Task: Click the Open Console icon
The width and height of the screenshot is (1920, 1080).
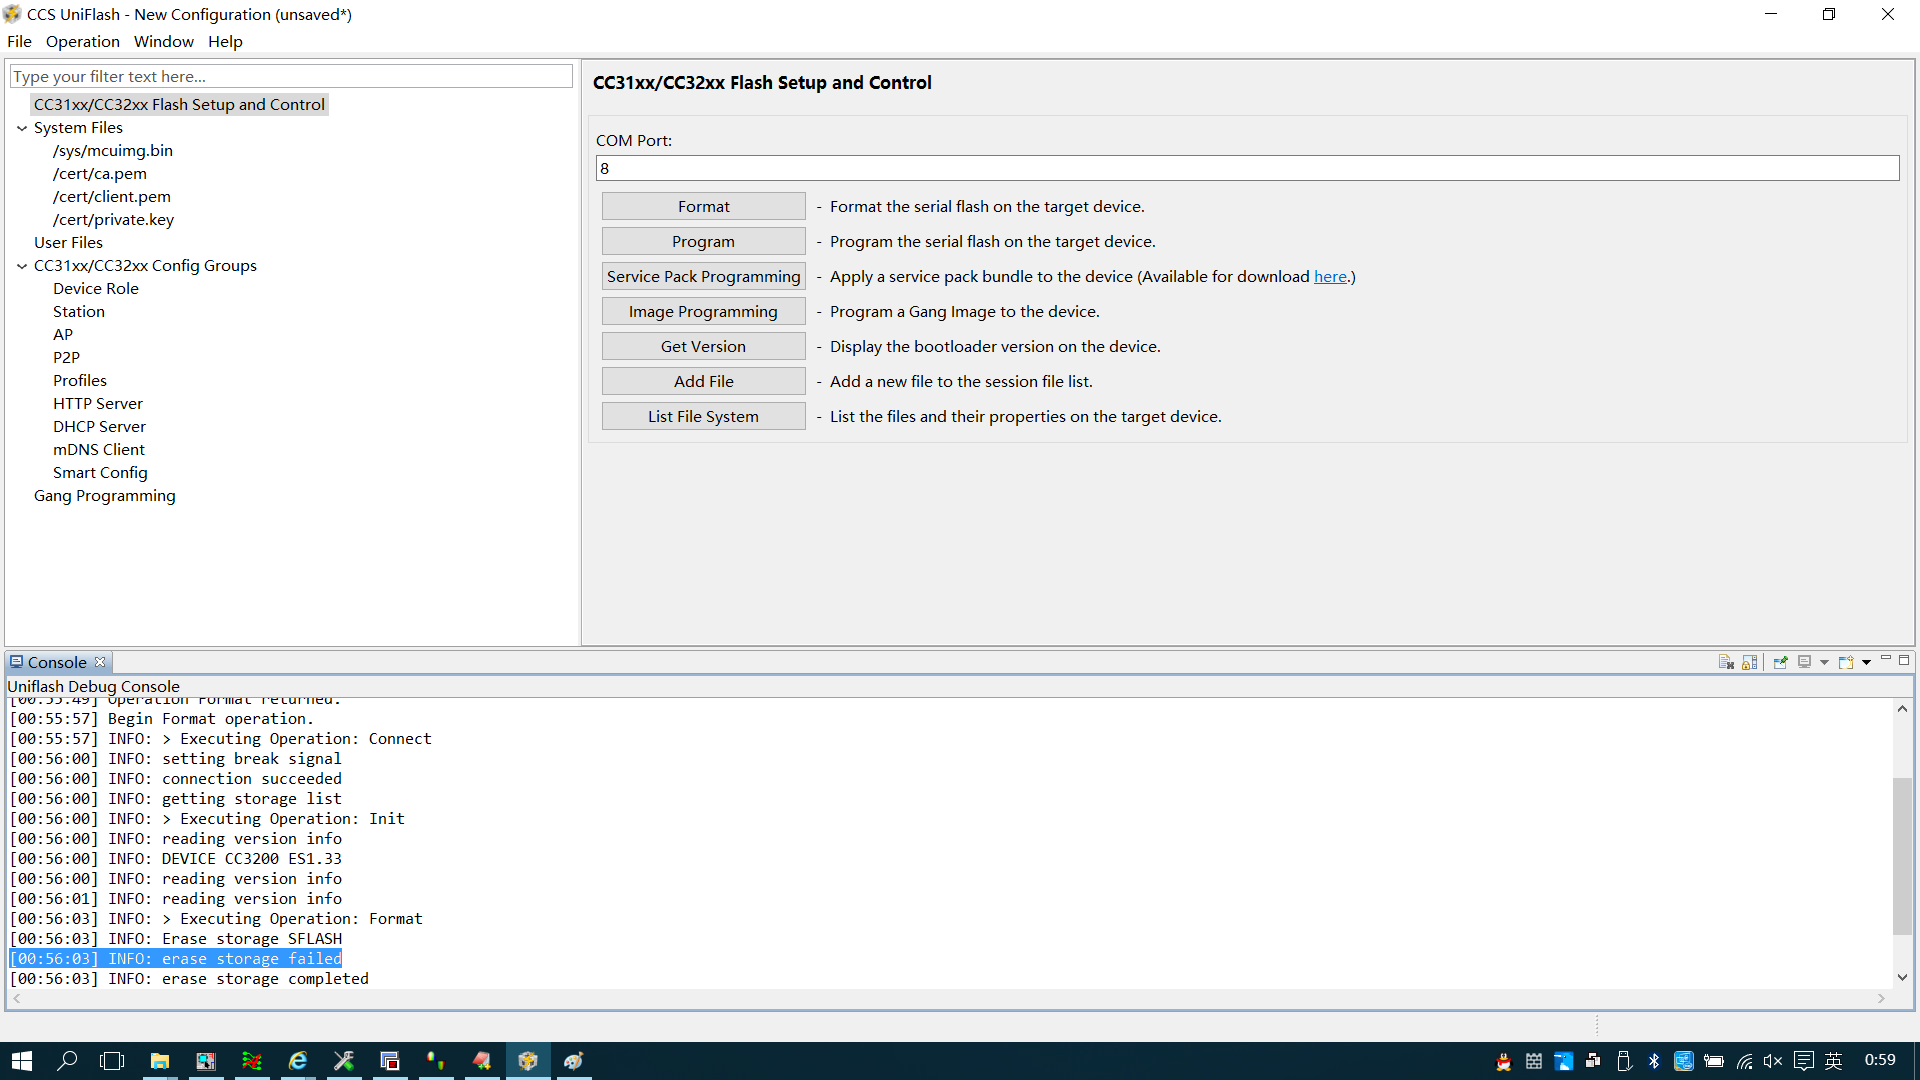Action: point(1846,662)
